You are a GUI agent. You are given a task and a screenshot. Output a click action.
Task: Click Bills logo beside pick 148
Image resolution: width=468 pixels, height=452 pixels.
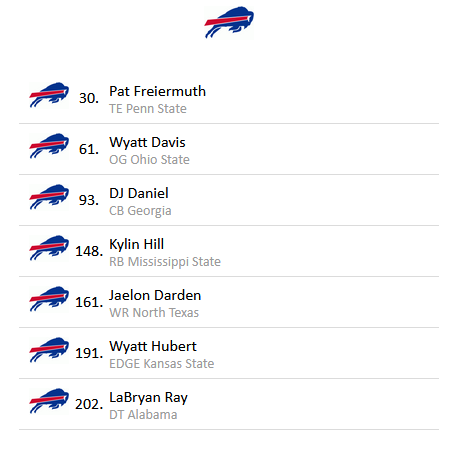[49, 248]
